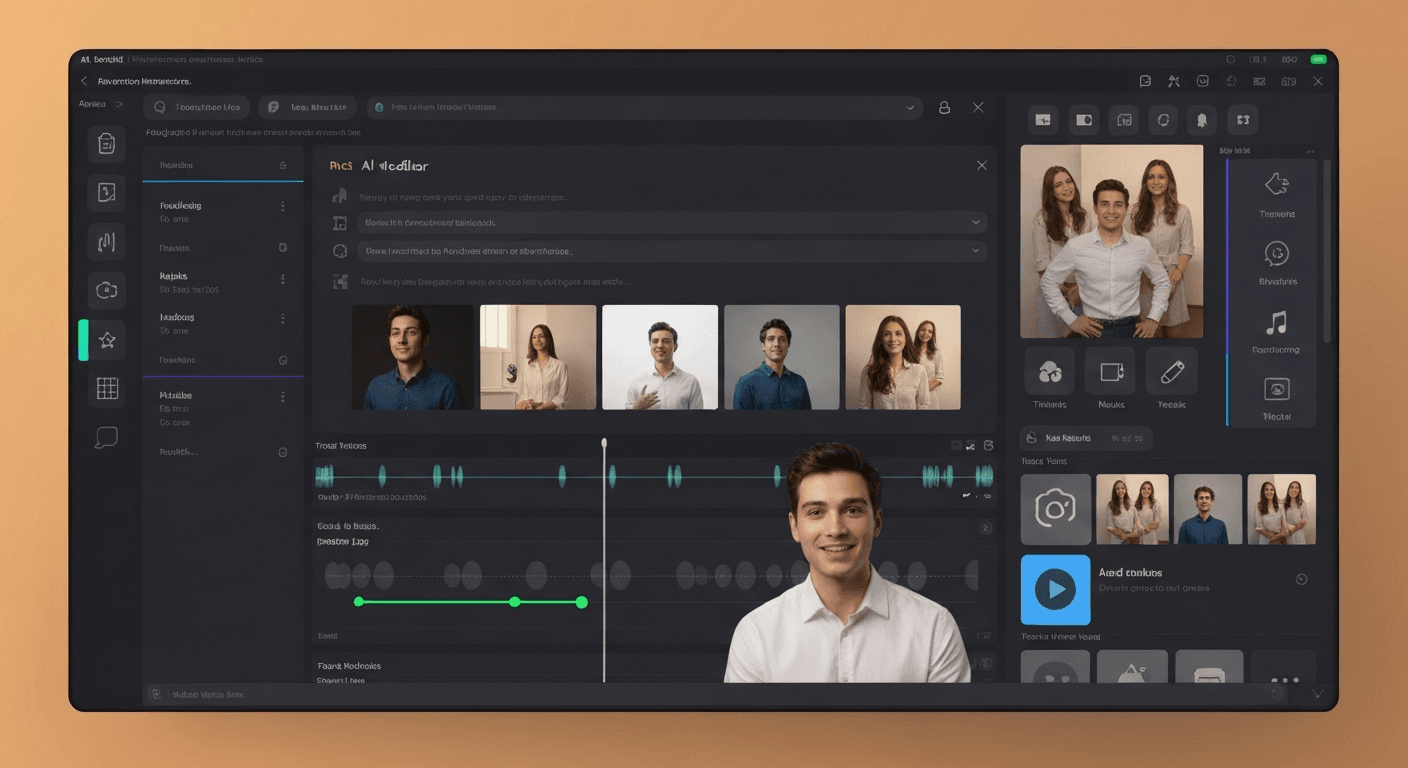The image size is (1408, 768).
Task: Click the back arrow at the top left
Action: click(x=82, y=81)
